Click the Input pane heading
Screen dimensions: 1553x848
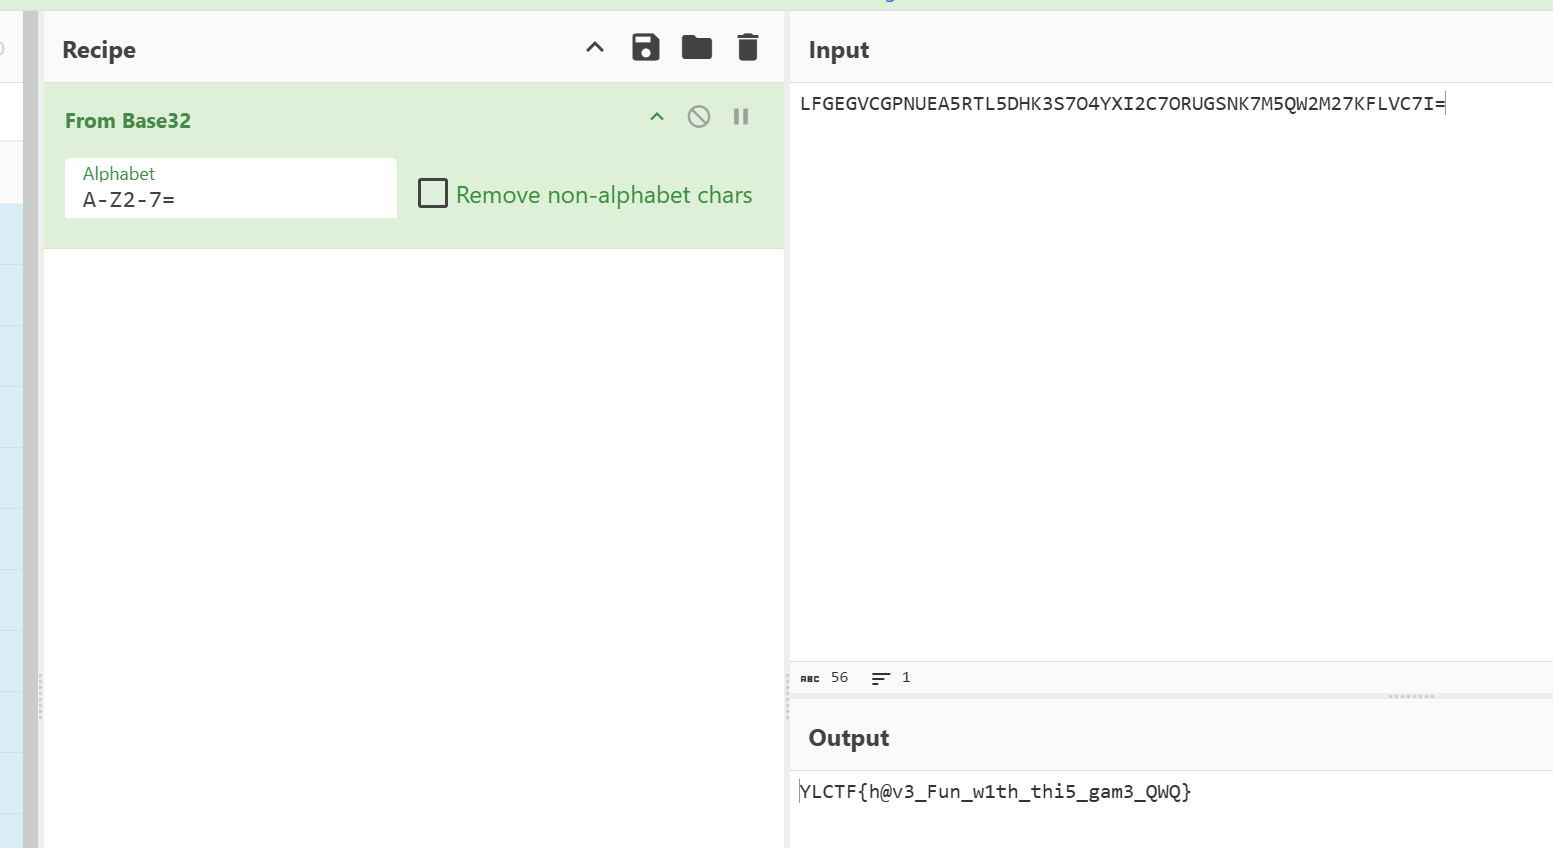click(x=838, y=50)
